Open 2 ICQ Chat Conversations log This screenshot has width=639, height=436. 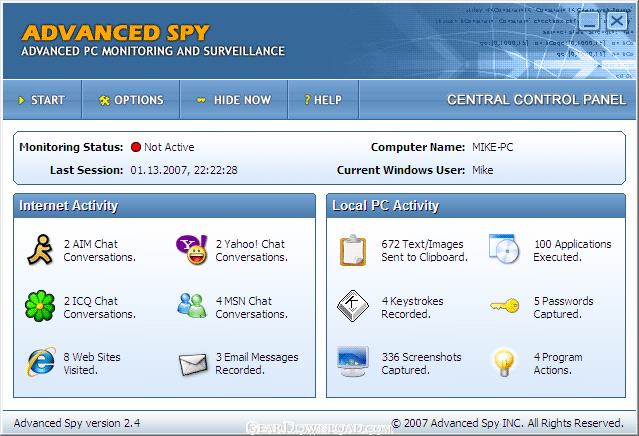pyautogui.click(x=99, y=308)
